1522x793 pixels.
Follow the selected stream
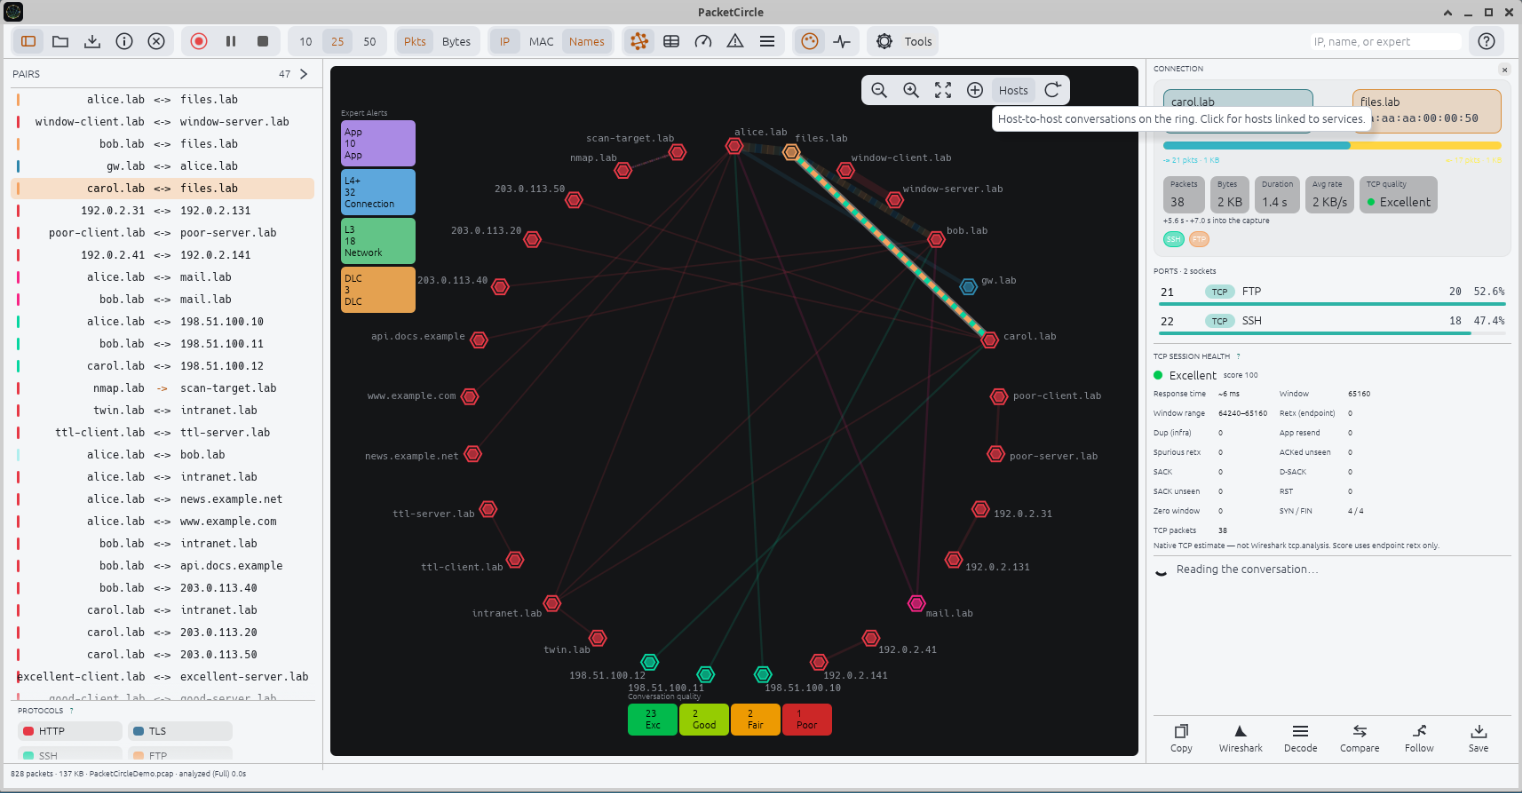tap(1419, 738)
